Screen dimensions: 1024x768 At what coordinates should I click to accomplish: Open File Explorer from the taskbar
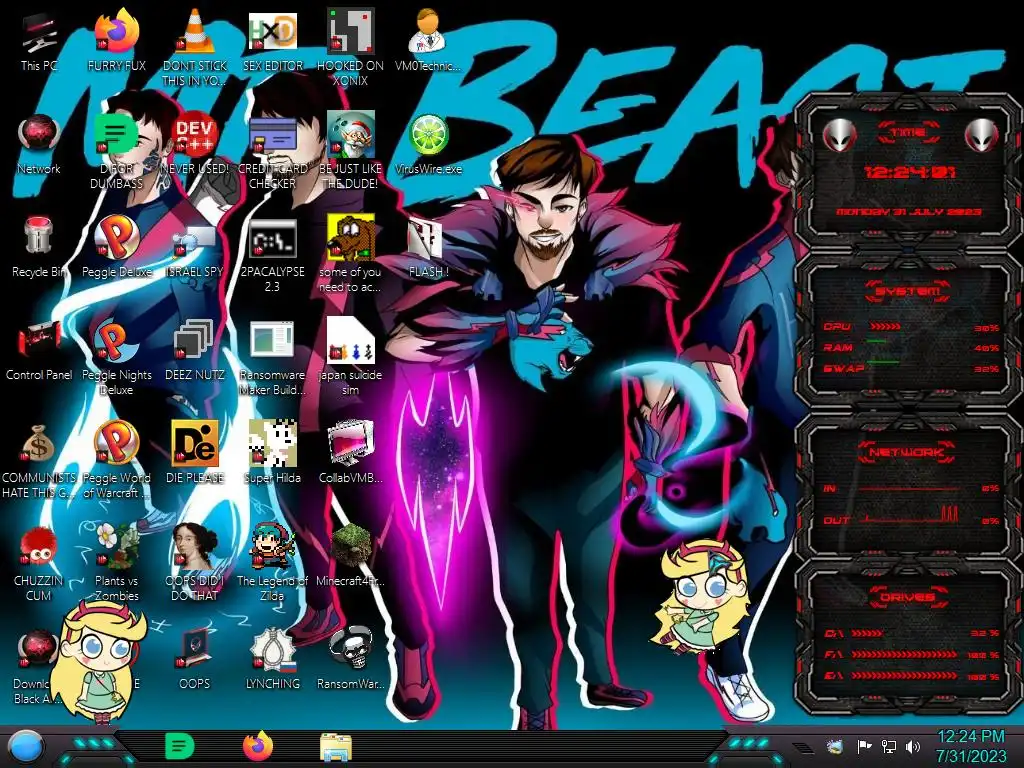[x=336, y=748]
